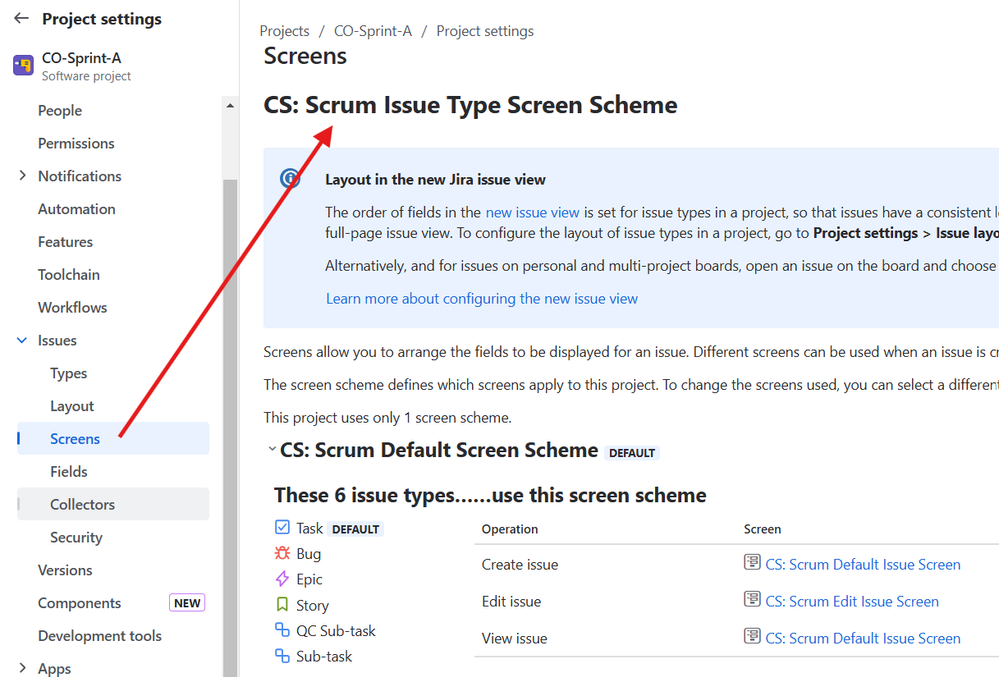
Task: Click CO-Sprint-A project name in sidebar
Action: (82, 58)
